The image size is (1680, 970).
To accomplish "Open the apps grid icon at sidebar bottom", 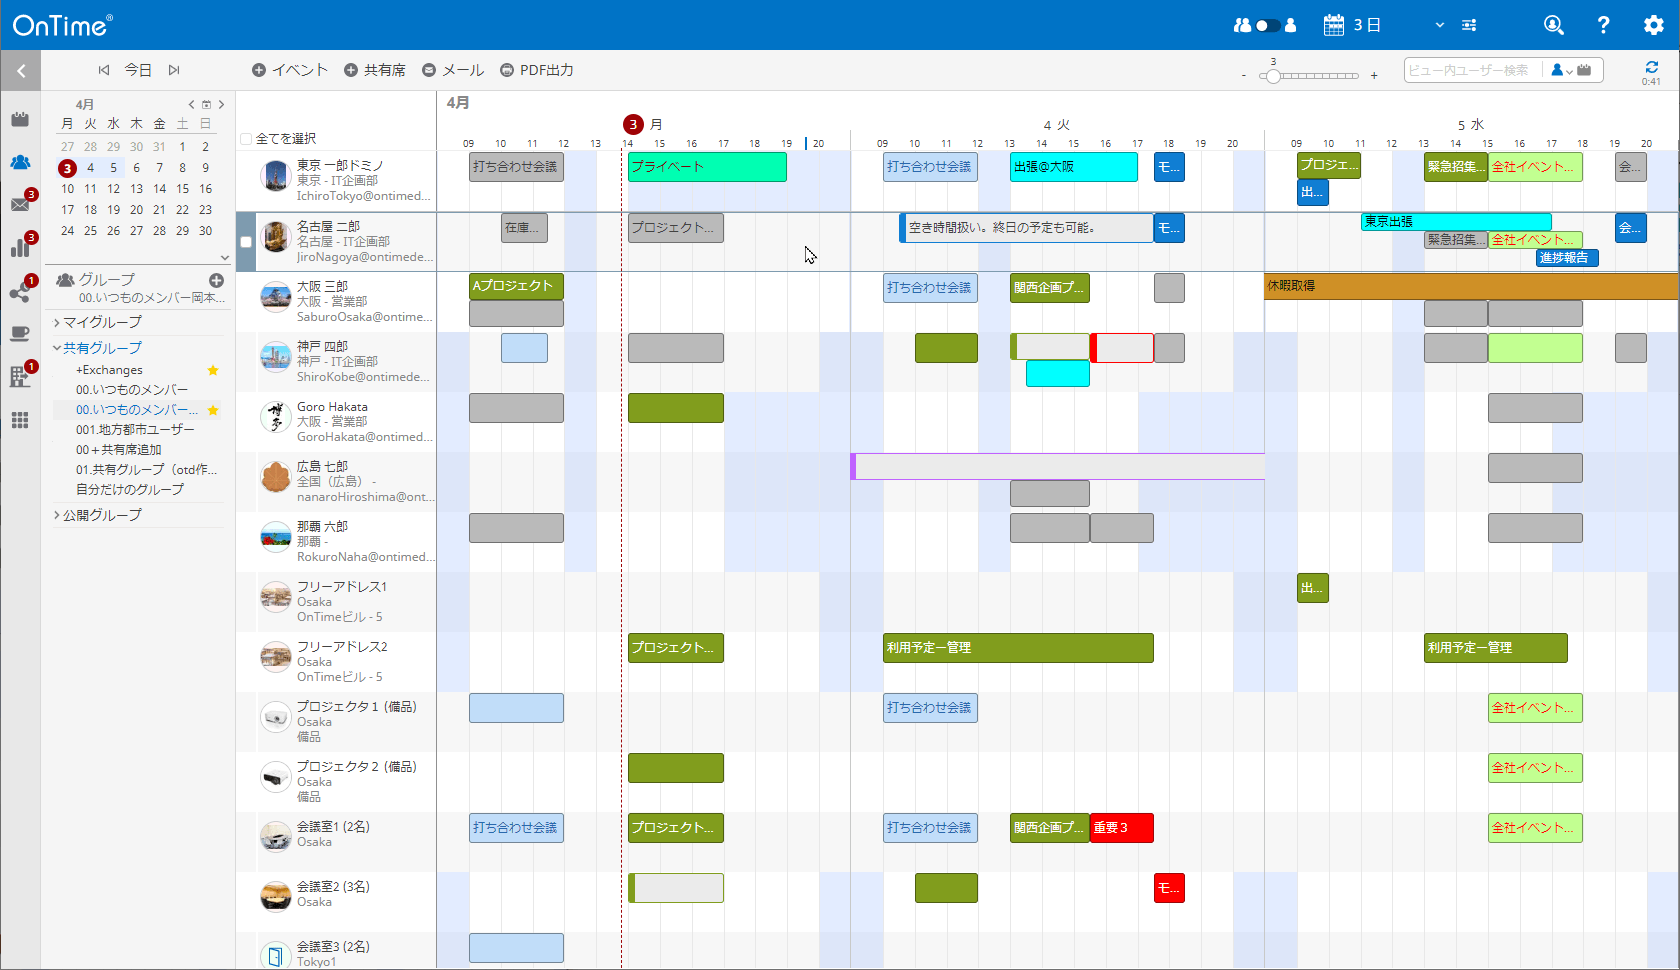I will pyautogui.click(x=20, y=420).
